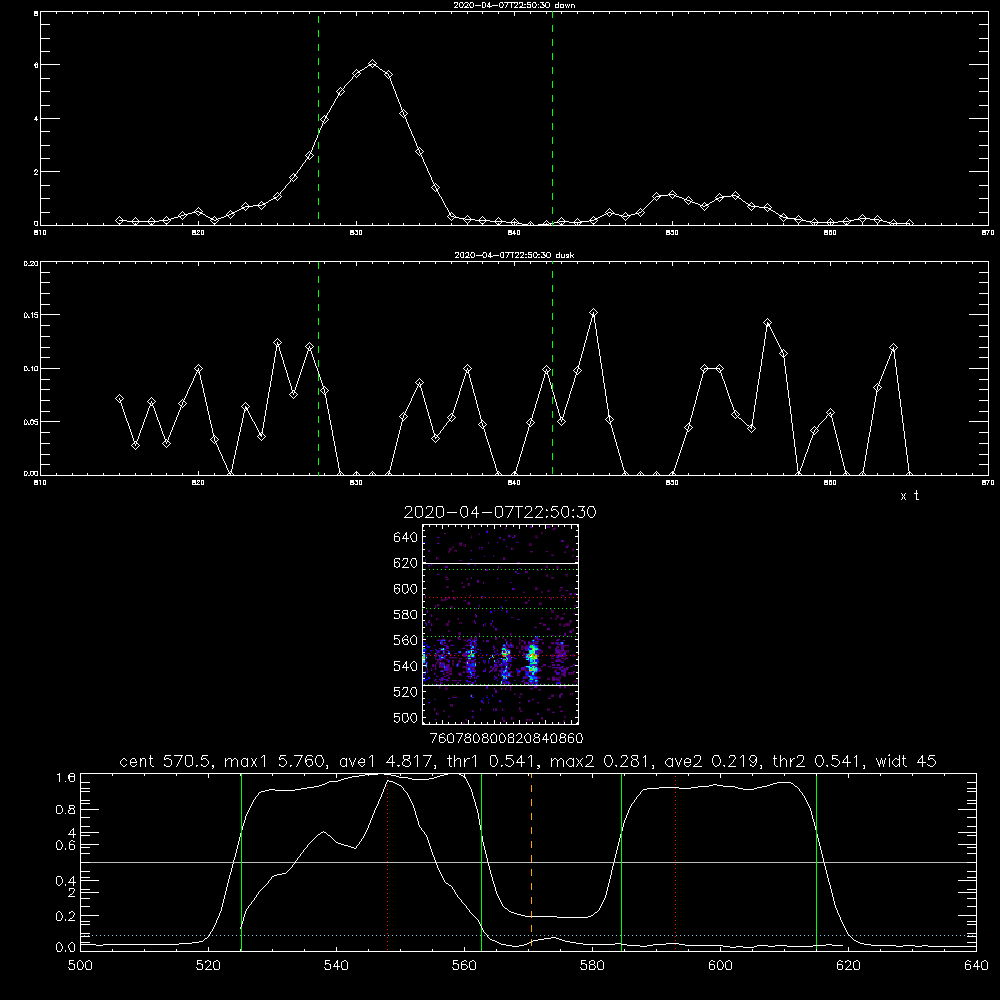Click the peak diamond marker in dawn plot
The width and height of the screenshot is (1000, 1000).
[x=373, y=64]
